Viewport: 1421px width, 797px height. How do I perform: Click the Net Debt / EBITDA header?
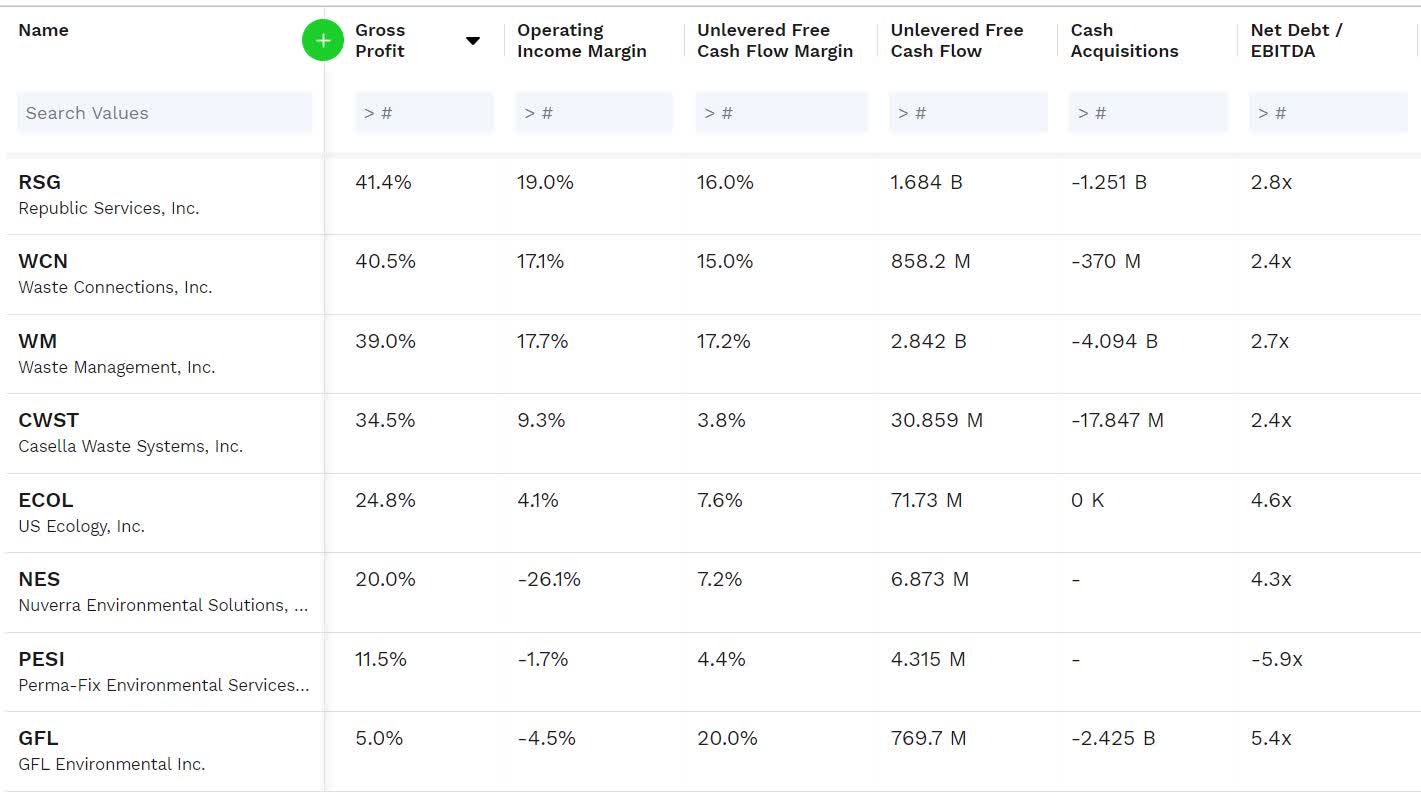point(1296,41)
